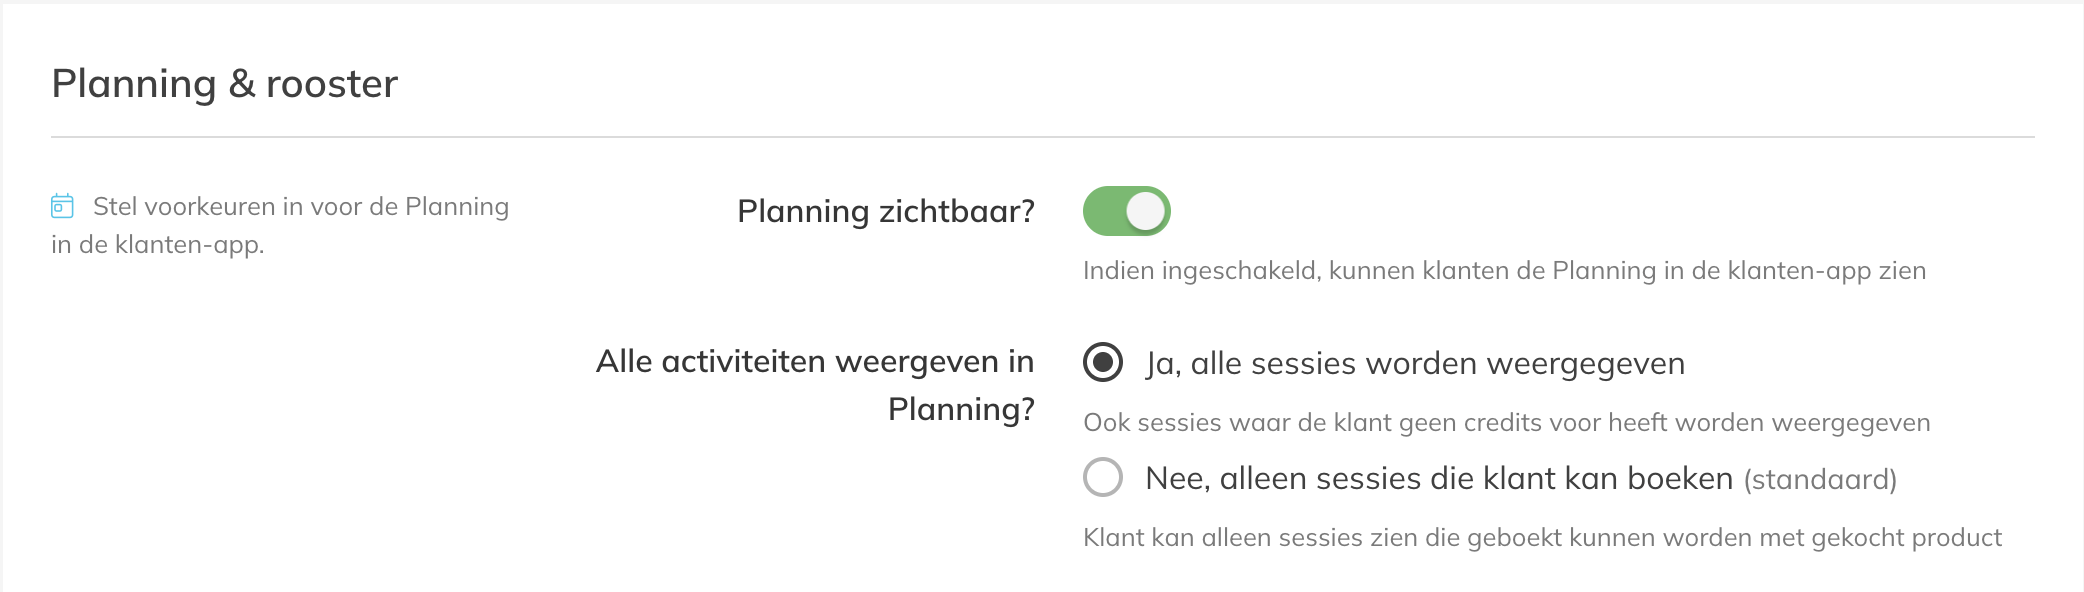Click the 'Klant kan alleen sessies zien' helper text
2084x592 pixels.
pos(1542,538)
